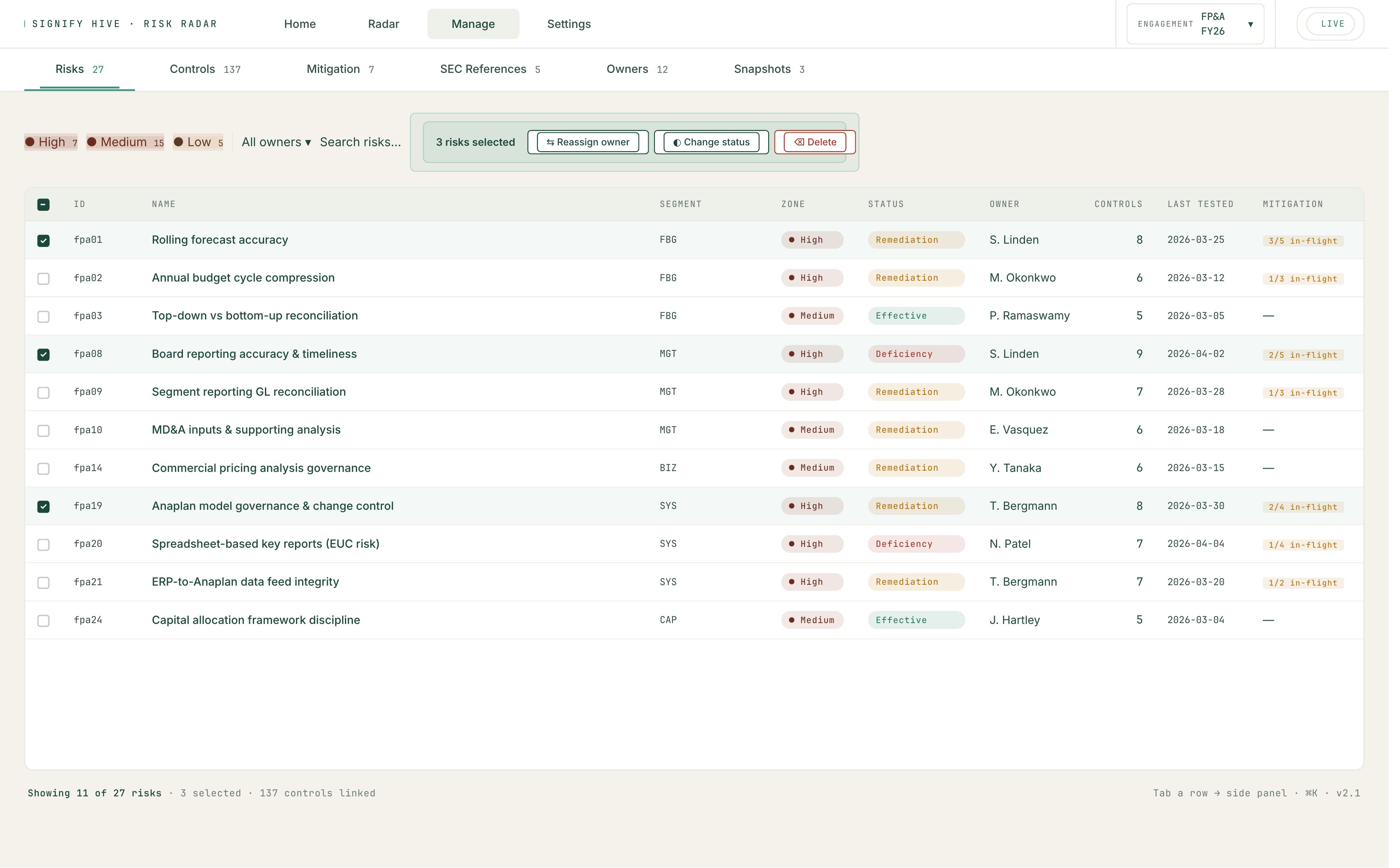Click the Deficiency status on fpa08

point(923,355)
